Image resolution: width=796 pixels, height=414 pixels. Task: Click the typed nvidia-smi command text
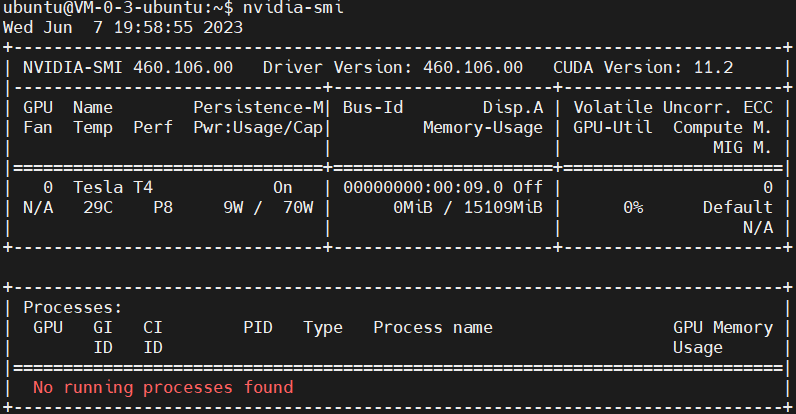point(293,7)
